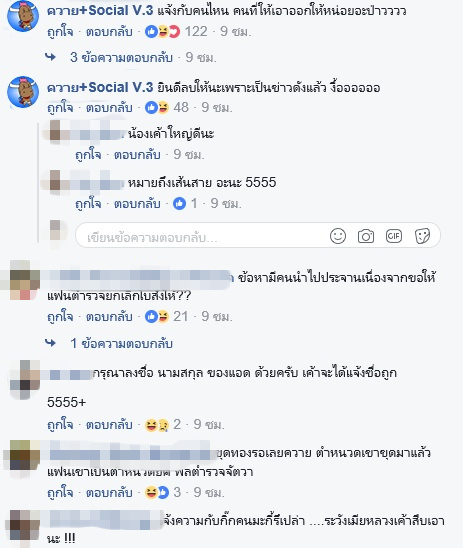
Task: Expand the 3 replies thread
Action: pyautogui.click(x=121, y=57)
